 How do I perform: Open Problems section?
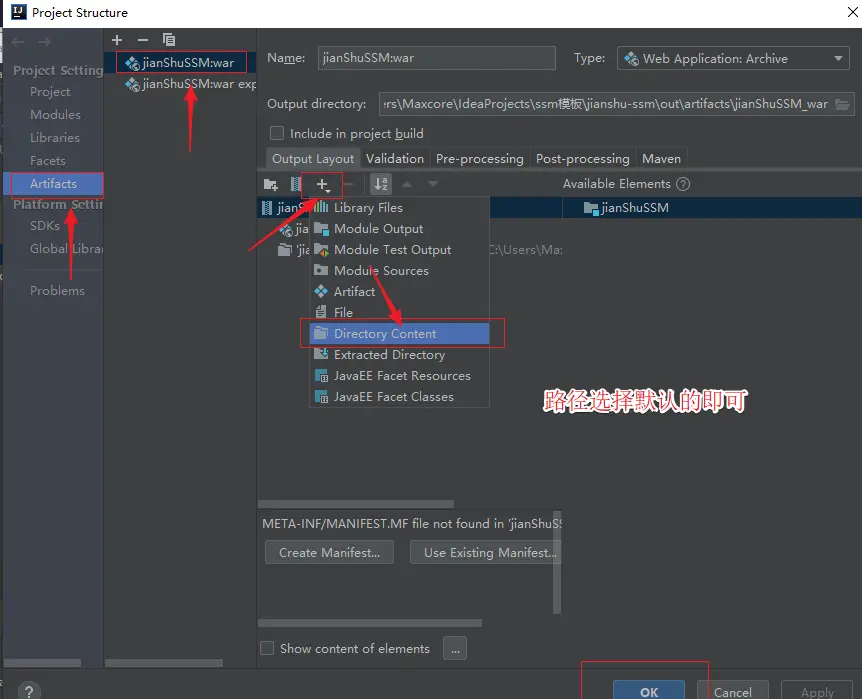57,290
